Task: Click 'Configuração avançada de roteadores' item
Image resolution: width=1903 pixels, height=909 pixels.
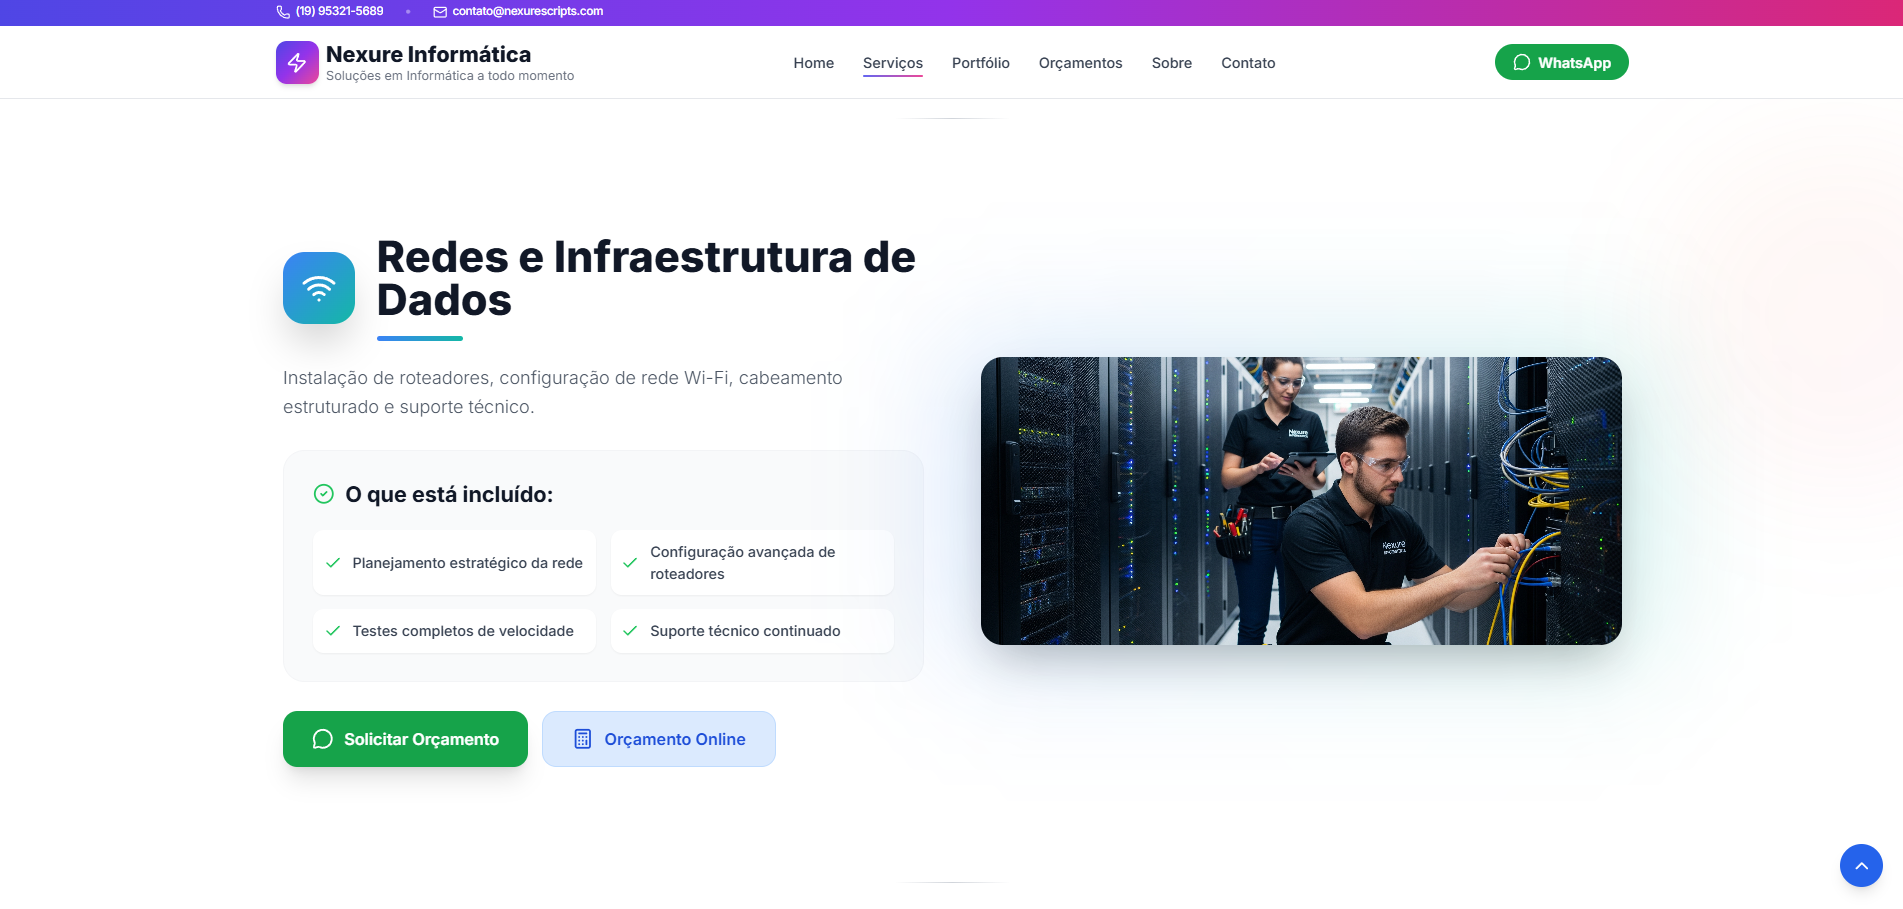Action: pyautogui.click(x=752, y=563)
